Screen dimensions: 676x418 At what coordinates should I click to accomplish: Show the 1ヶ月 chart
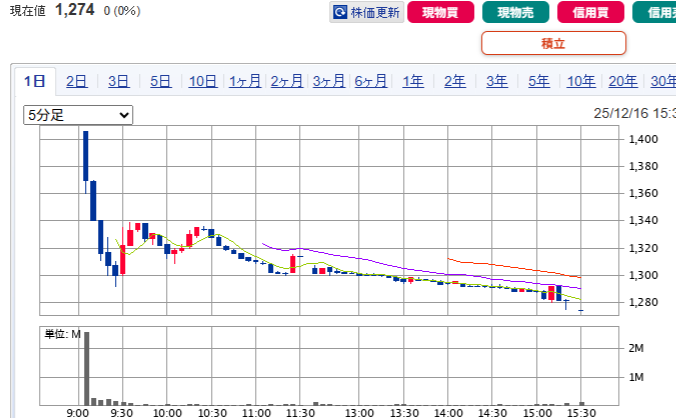pyautogui.click(x=245, y=82)
